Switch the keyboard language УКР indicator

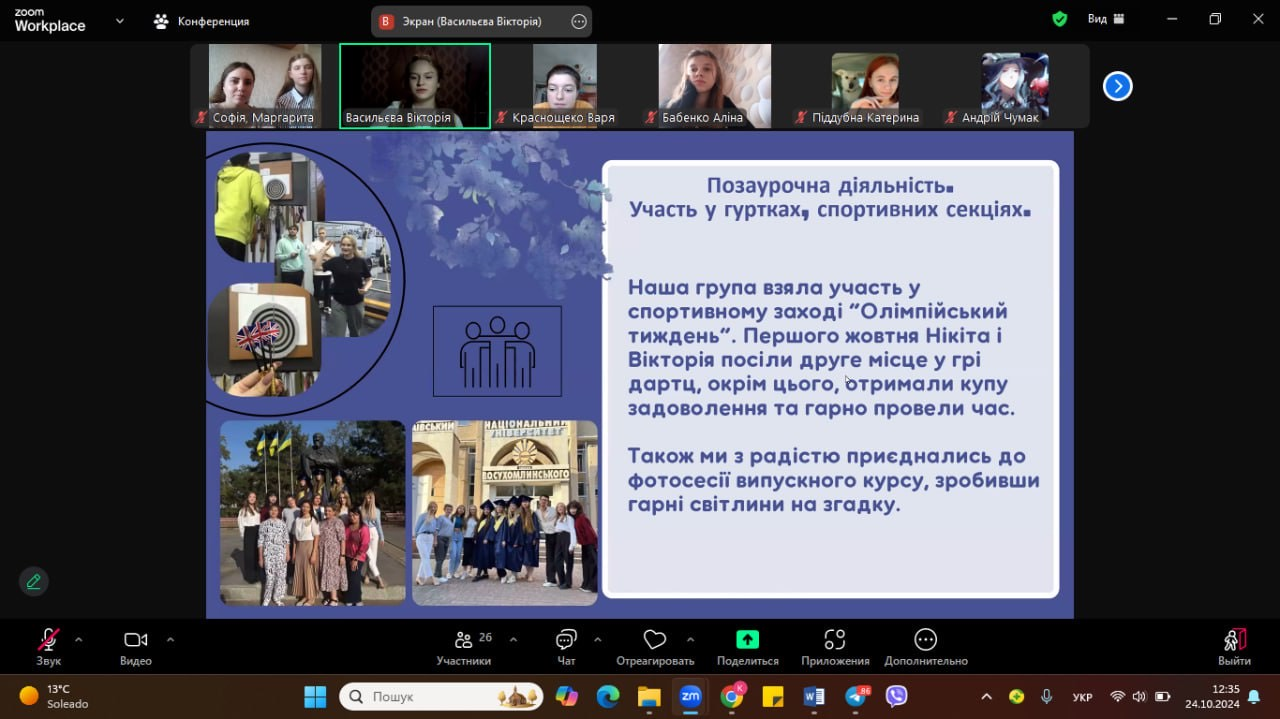pyautogui.click(x=1082, y=697)
